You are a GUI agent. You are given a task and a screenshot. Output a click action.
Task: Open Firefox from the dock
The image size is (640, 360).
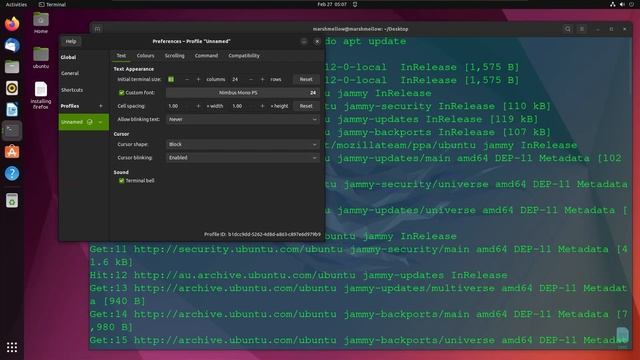12,24
